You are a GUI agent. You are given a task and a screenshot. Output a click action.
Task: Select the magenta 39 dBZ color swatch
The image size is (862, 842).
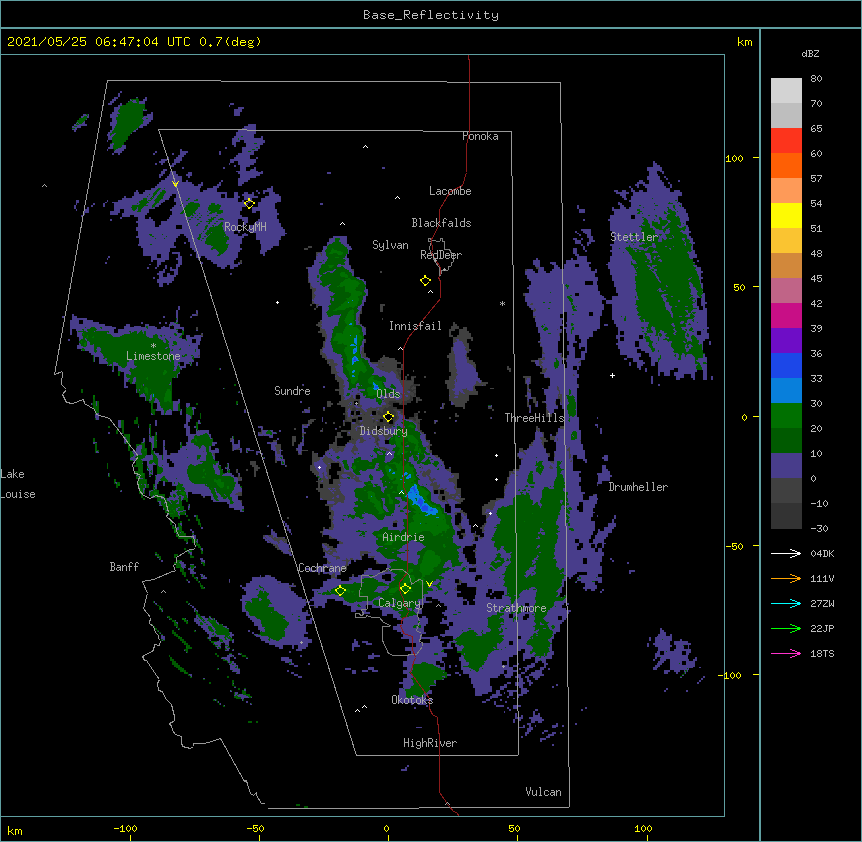(786, 315)
